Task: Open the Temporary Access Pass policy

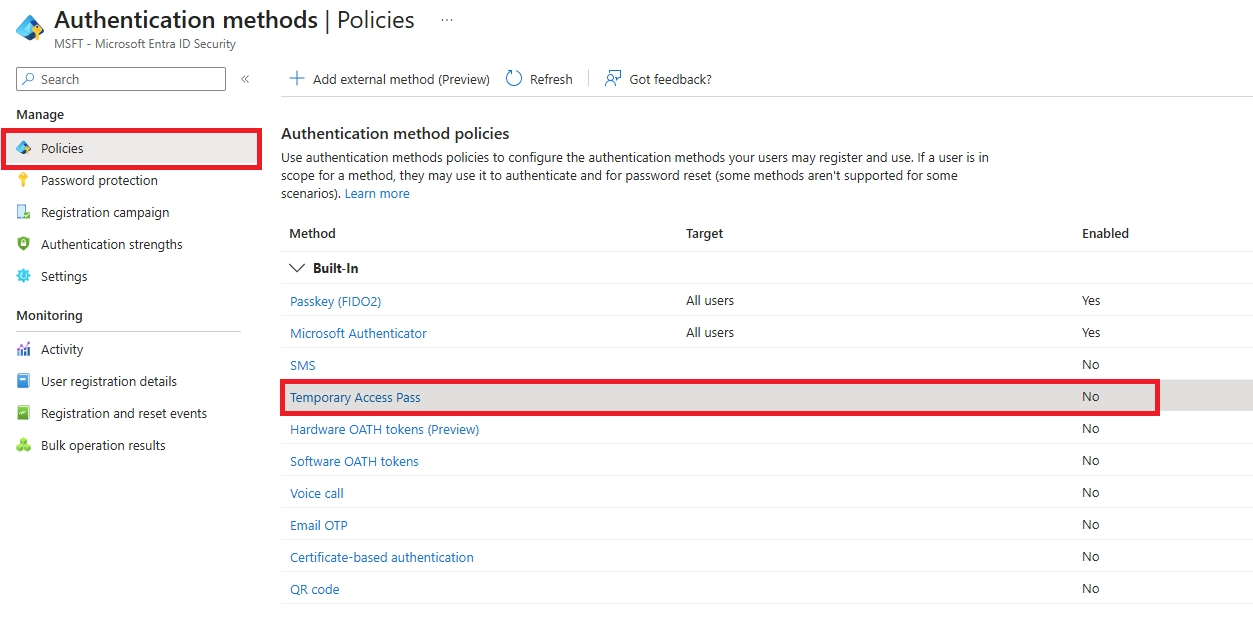Action: point(355,397)
